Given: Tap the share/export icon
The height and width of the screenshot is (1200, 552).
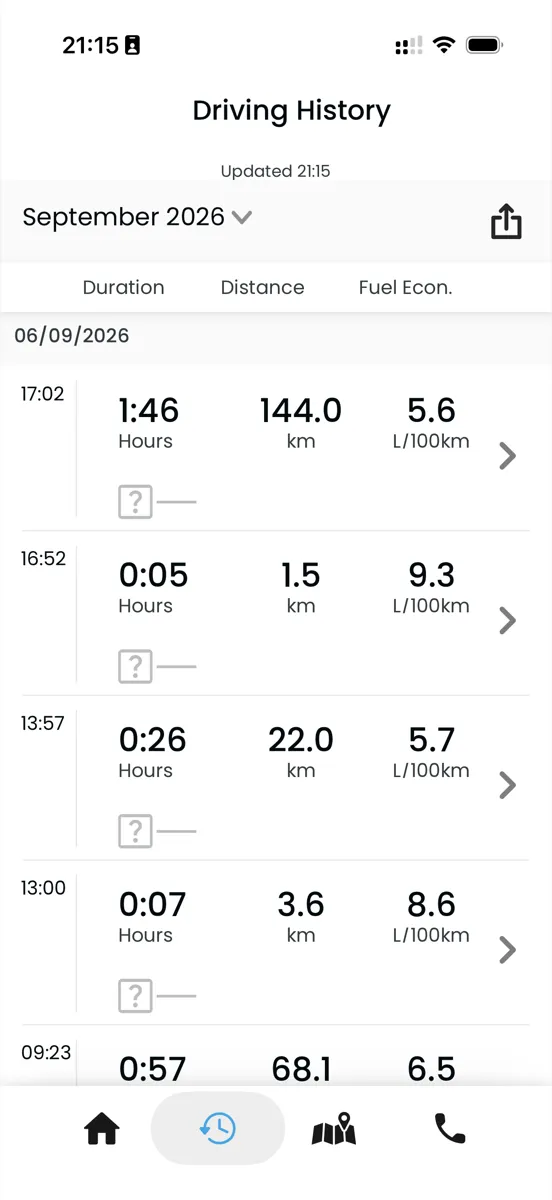Looking at the screenshot, I should pyautogui.click(x=506, y=221).
